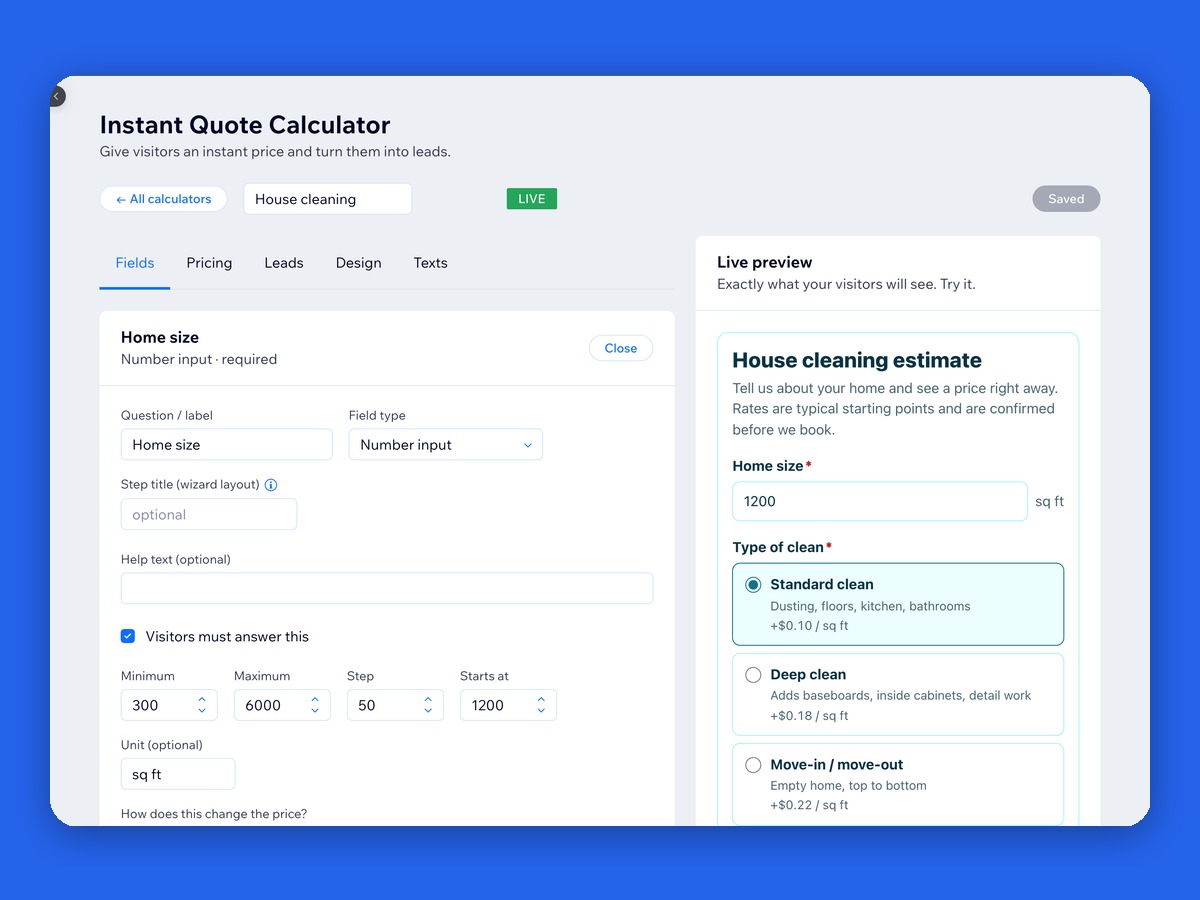Click the Step number field showing 50

click(x=395, y=705)
